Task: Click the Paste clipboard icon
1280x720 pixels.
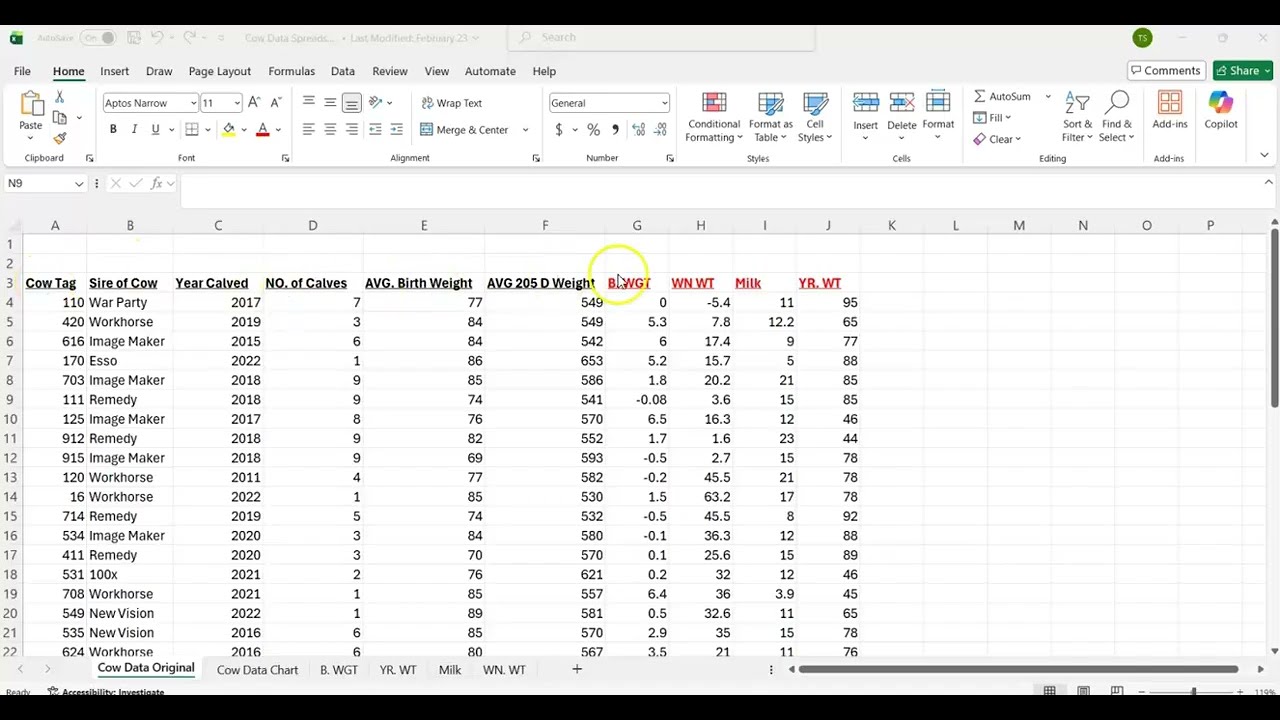Action: [x=31, y=104]
